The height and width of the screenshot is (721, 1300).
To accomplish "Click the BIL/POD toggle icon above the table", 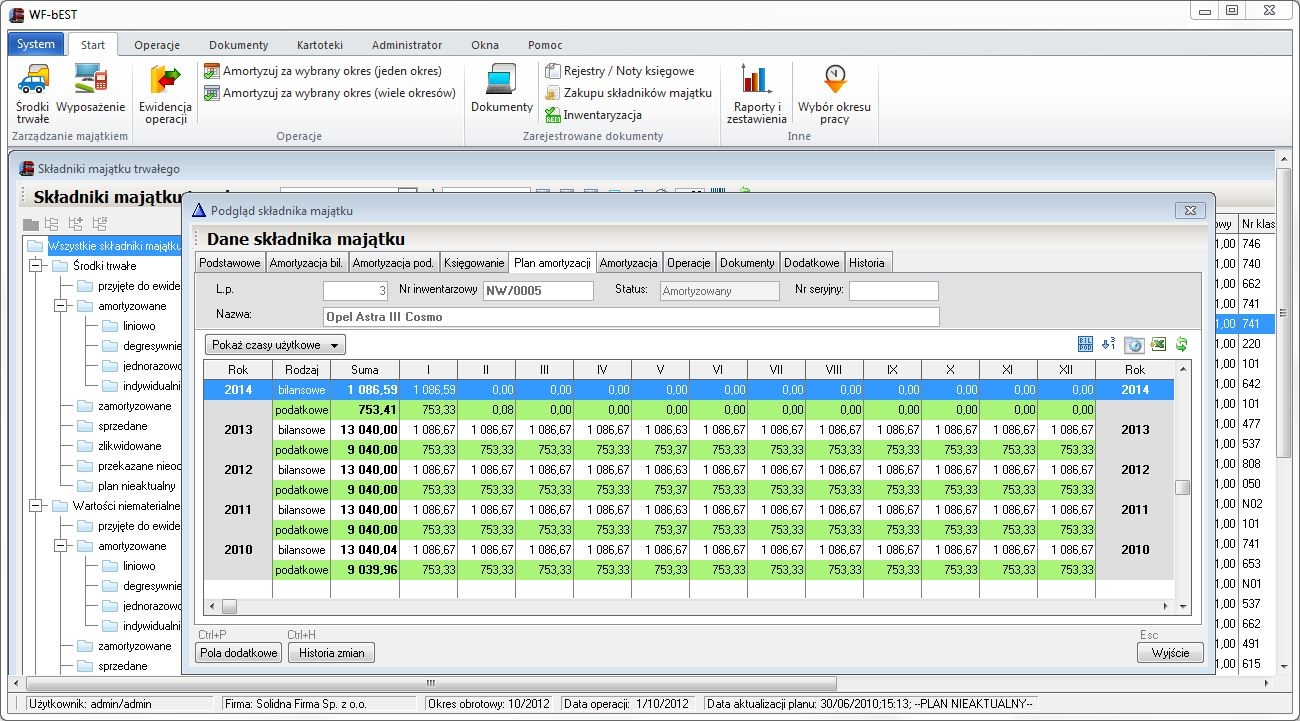I will tap(1085, 344).
